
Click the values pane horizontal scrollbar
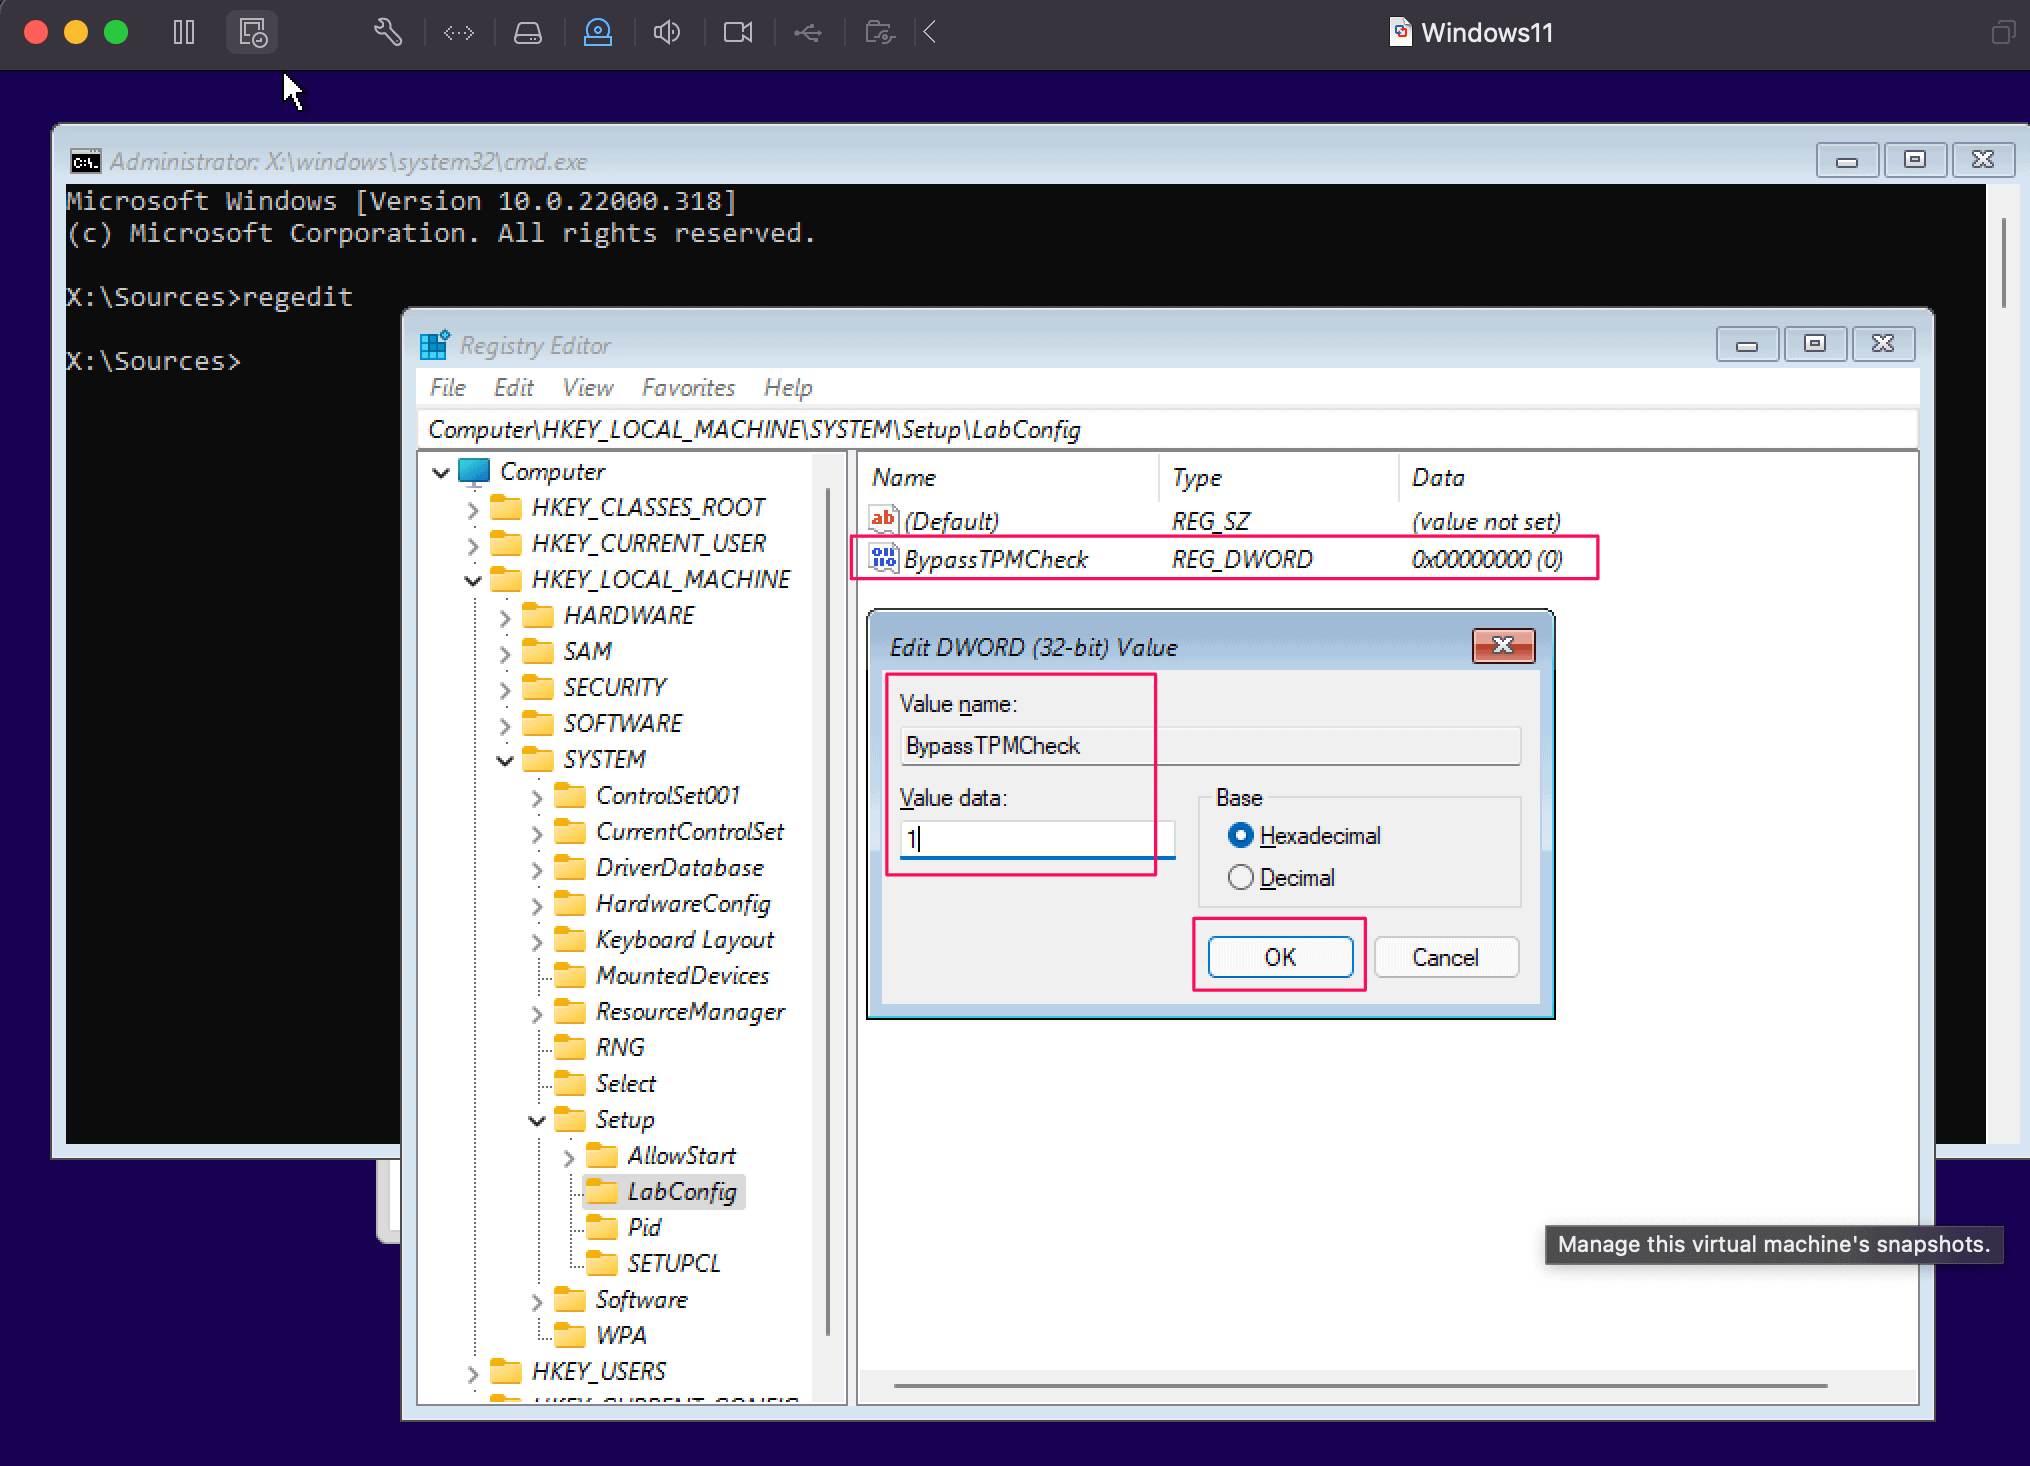(1360, 1386)
